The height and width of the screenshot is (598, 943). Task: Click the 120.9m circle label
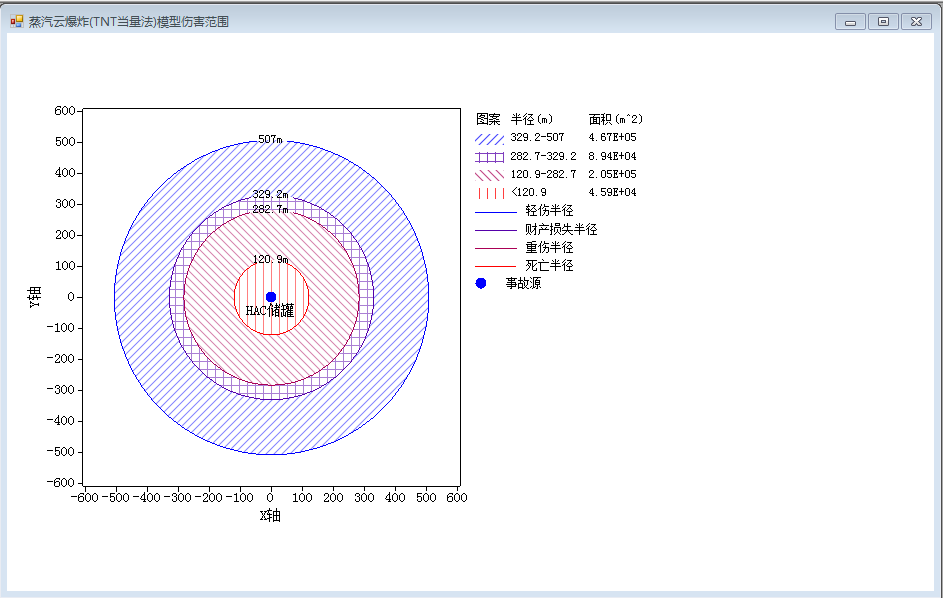click(x=270, y=259)
